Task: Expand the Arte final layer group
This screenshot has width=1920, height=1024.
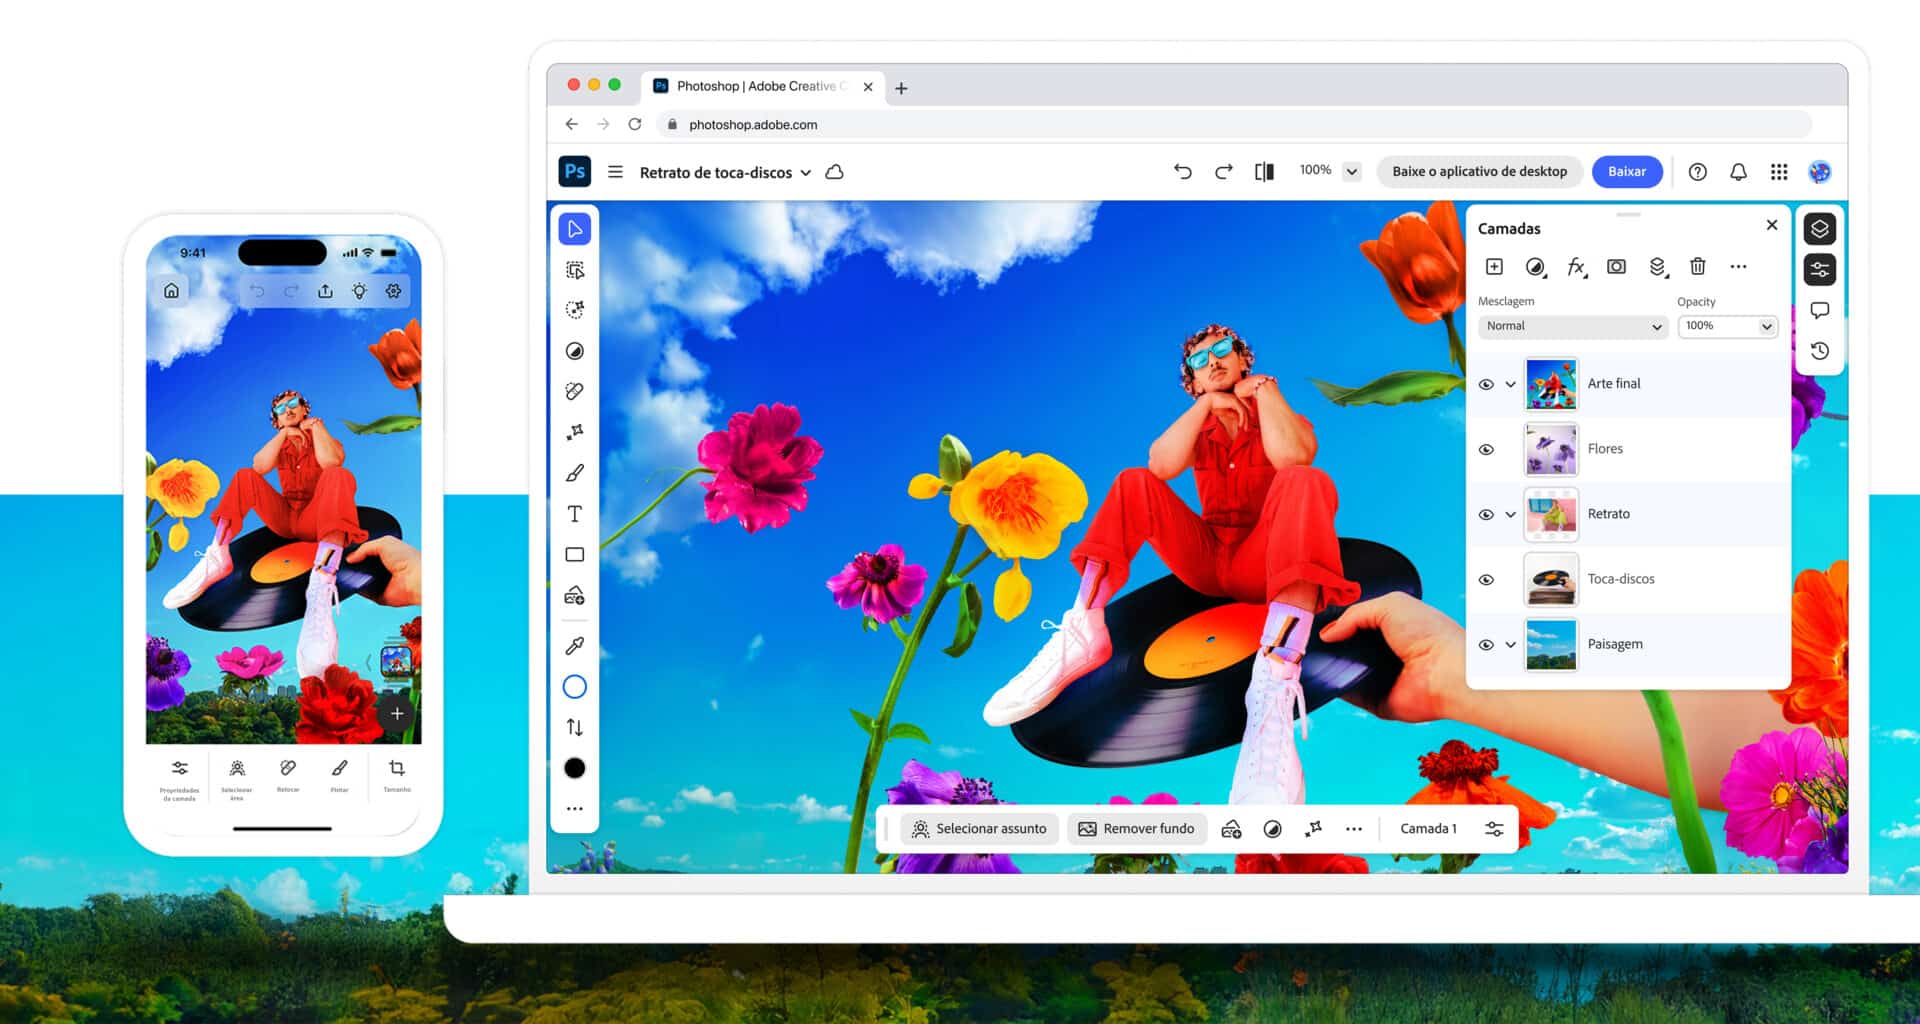Action: 1510,384
